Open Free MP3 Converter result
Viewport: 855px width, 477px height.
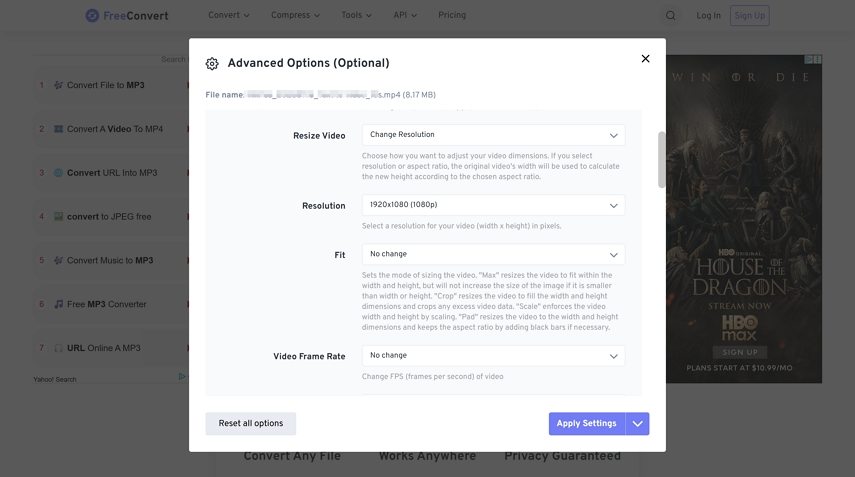click(107, 304)
